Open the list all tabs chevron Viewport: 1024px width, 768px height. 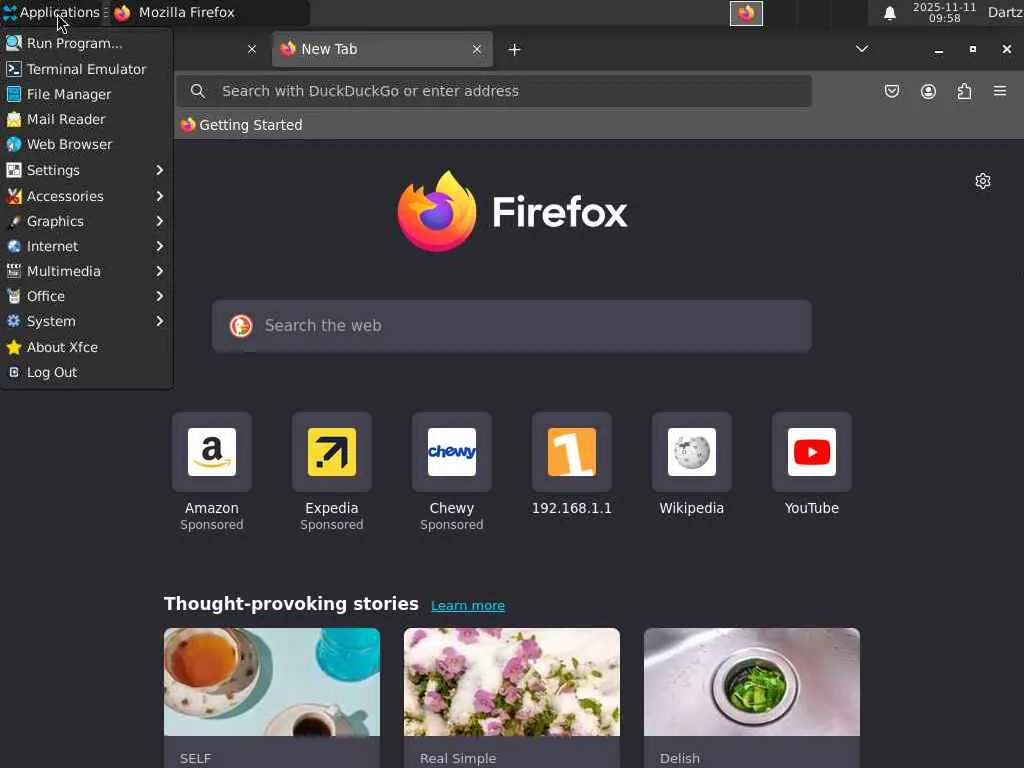[x=861, y=49]
